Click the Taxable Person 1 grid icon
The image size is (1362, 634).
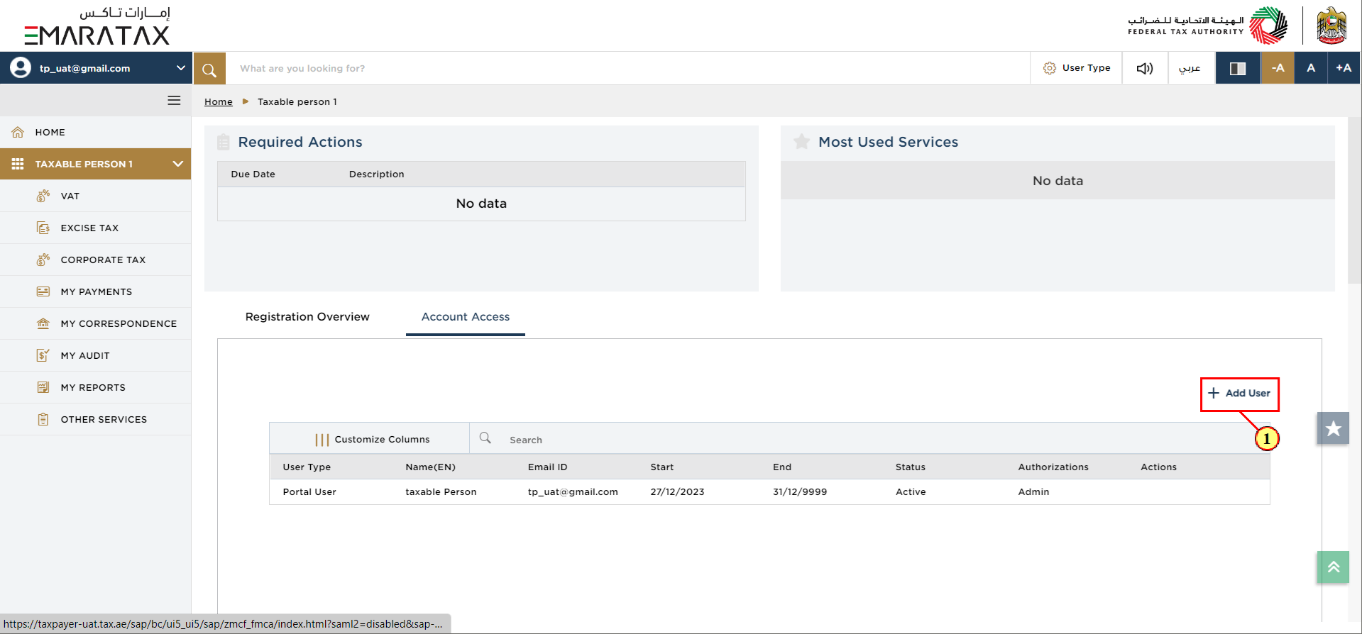(x=17, y=164)
